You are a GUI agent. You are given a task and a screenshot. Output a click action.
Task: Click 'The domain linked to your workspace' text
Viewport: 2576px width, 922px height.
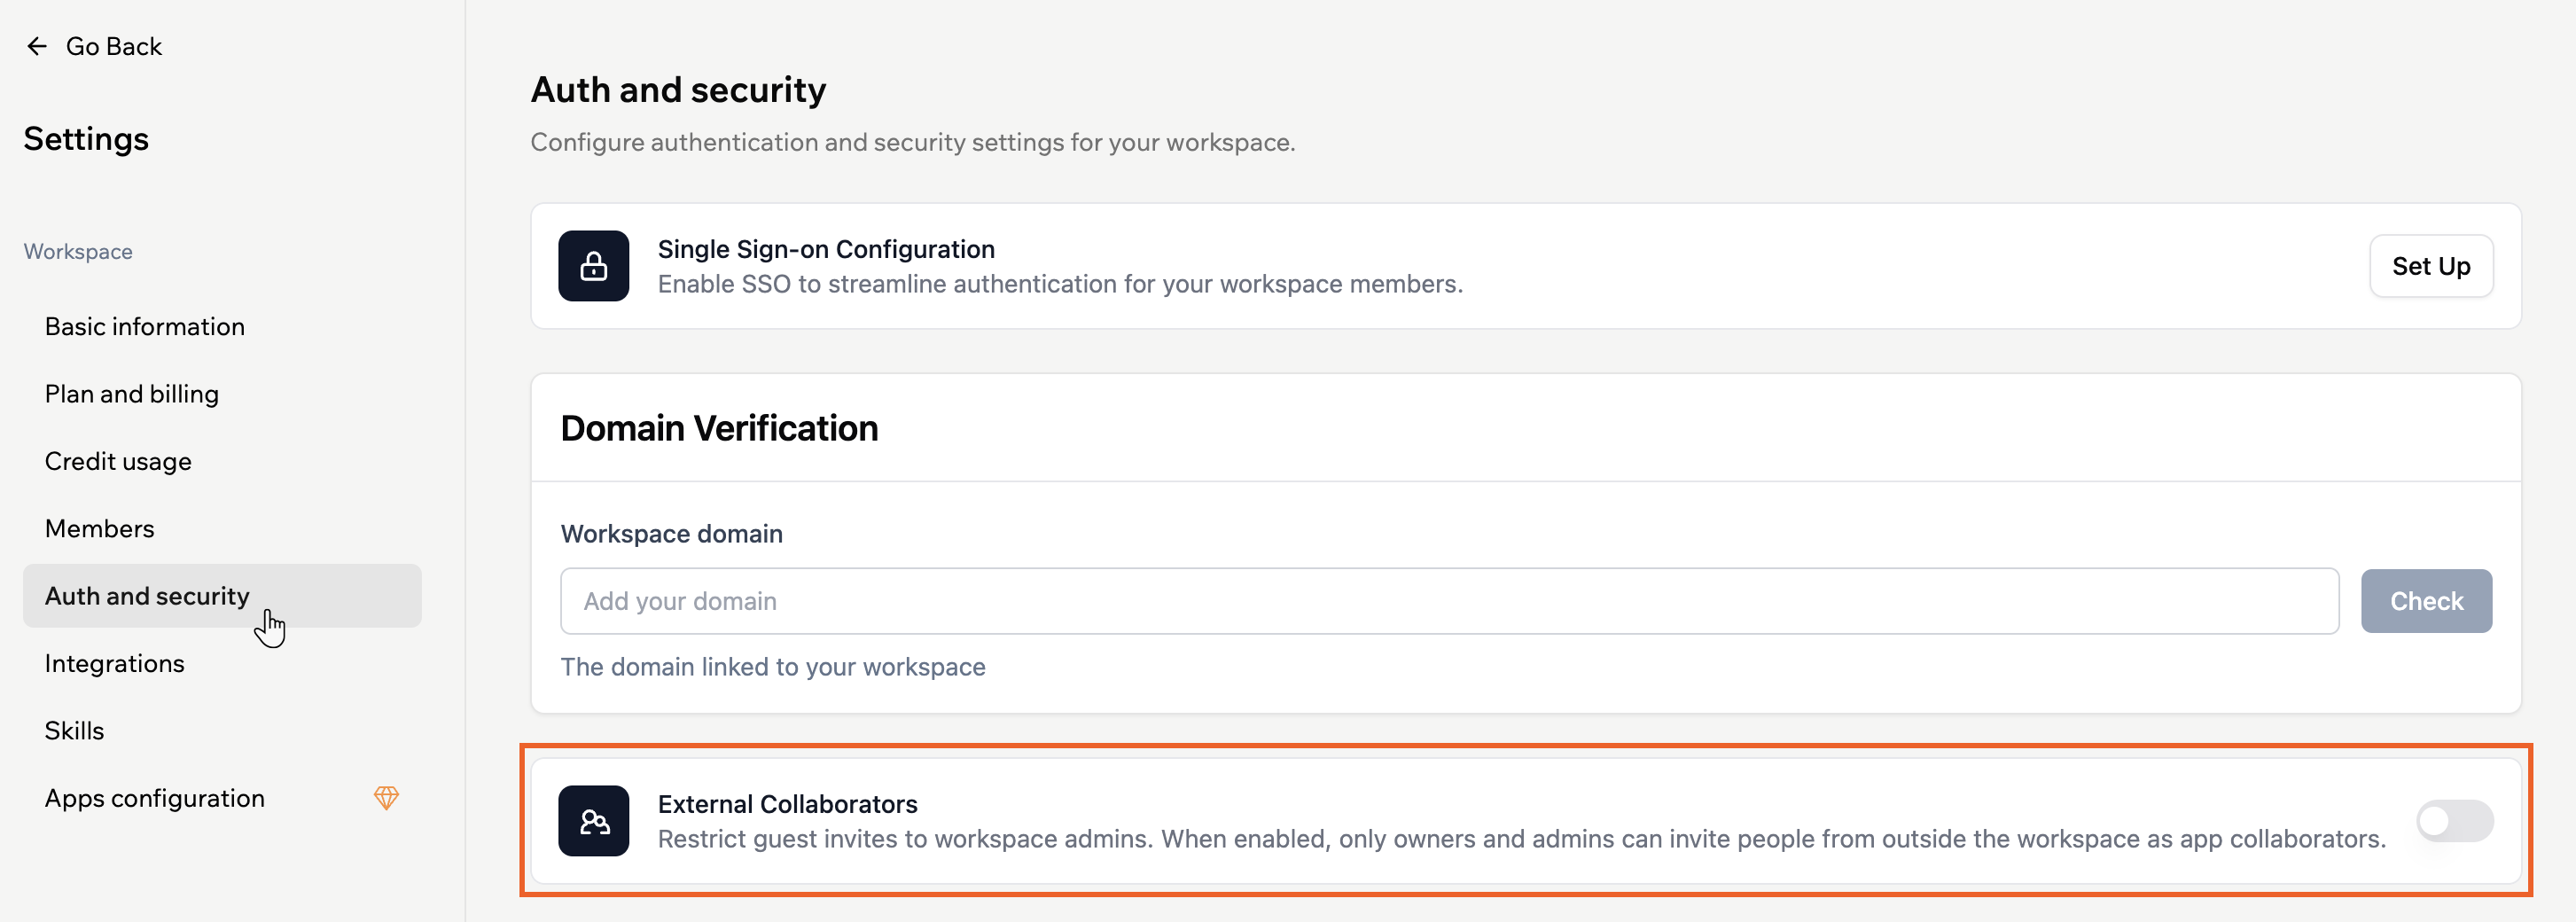coord(773,667)
